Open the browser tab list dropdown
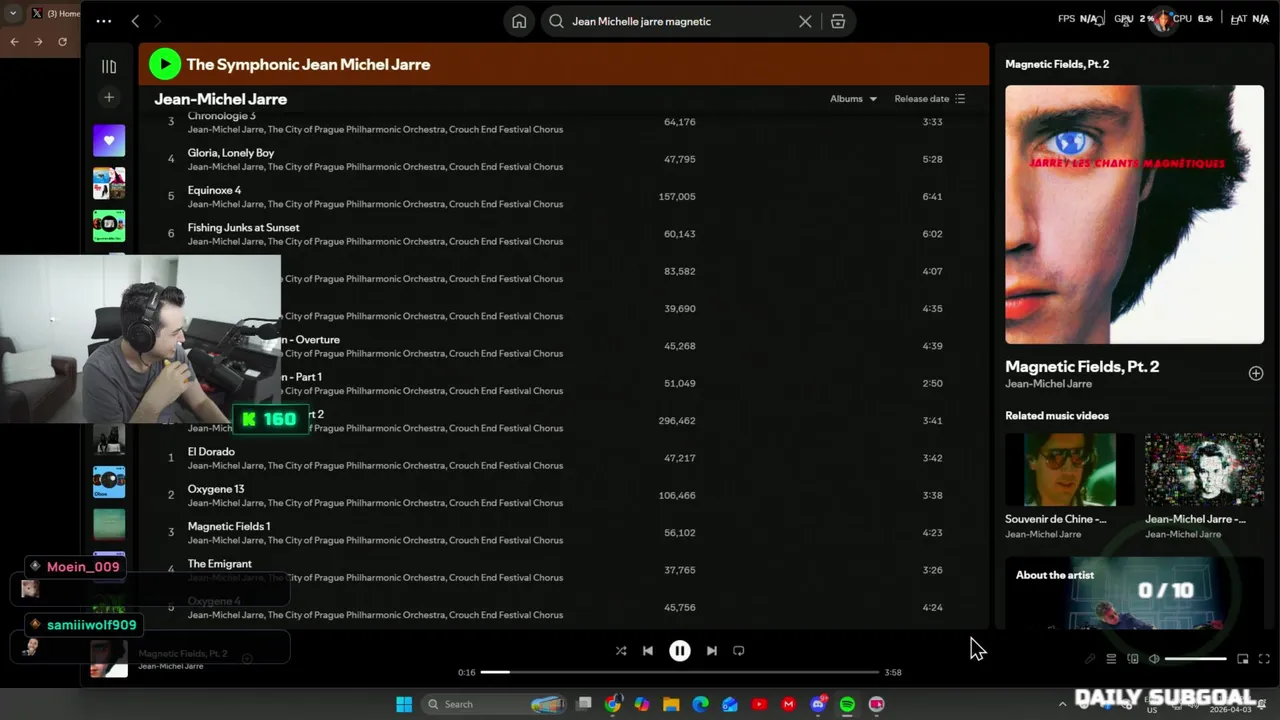 point(13,13)
